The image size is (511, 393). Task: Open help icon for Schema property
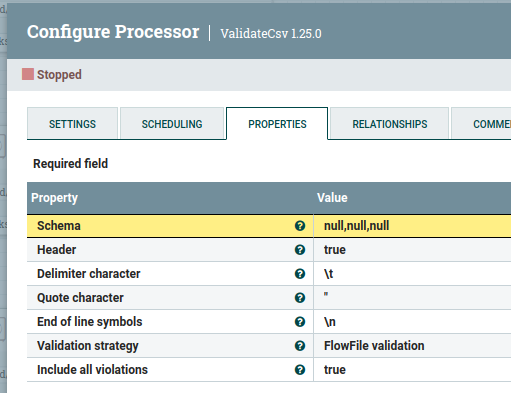pyautogui.click(x=300, y=226)
